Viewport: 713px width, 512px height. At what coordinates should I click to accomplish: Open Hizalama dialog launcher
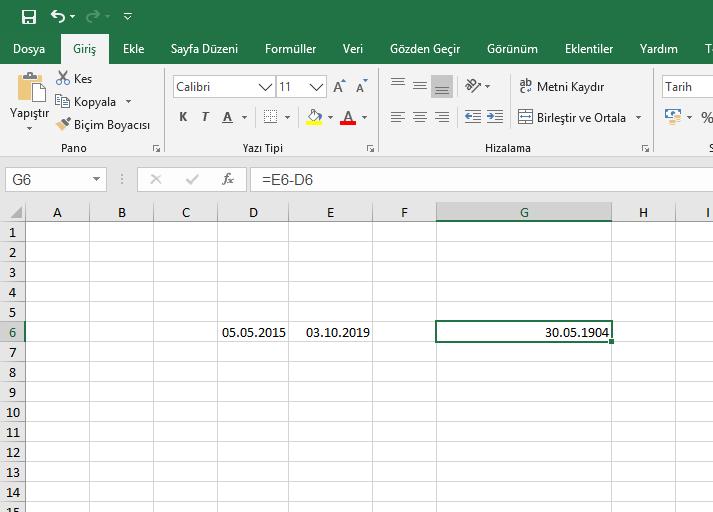point(645,148)
